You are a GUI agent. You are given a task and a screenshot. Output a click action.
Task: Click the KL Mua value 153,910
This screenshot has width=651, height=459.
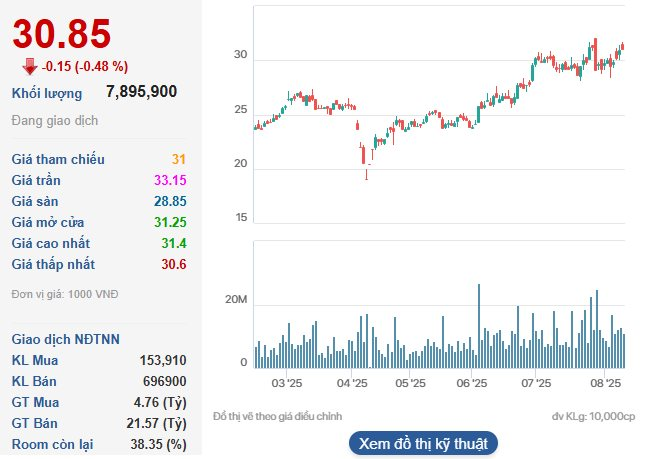159,359
